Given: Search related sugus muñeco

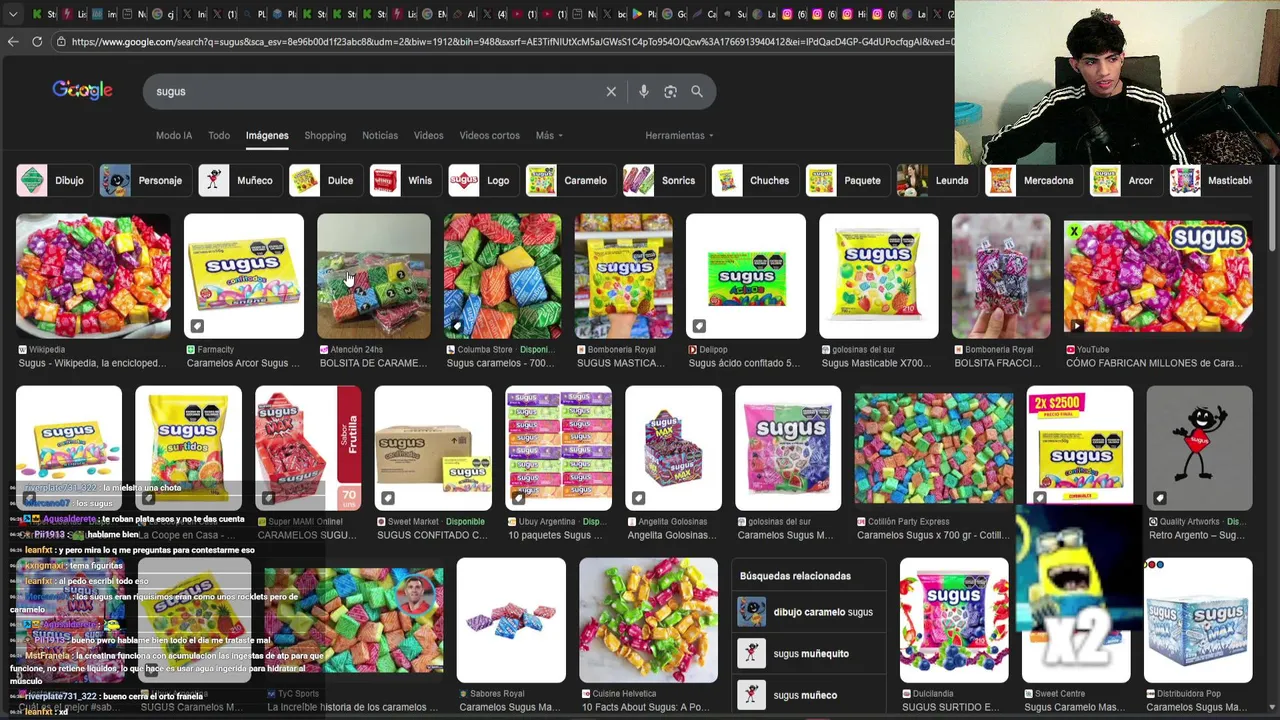Looking at the screenshot, I should click(x=811, y=695).
